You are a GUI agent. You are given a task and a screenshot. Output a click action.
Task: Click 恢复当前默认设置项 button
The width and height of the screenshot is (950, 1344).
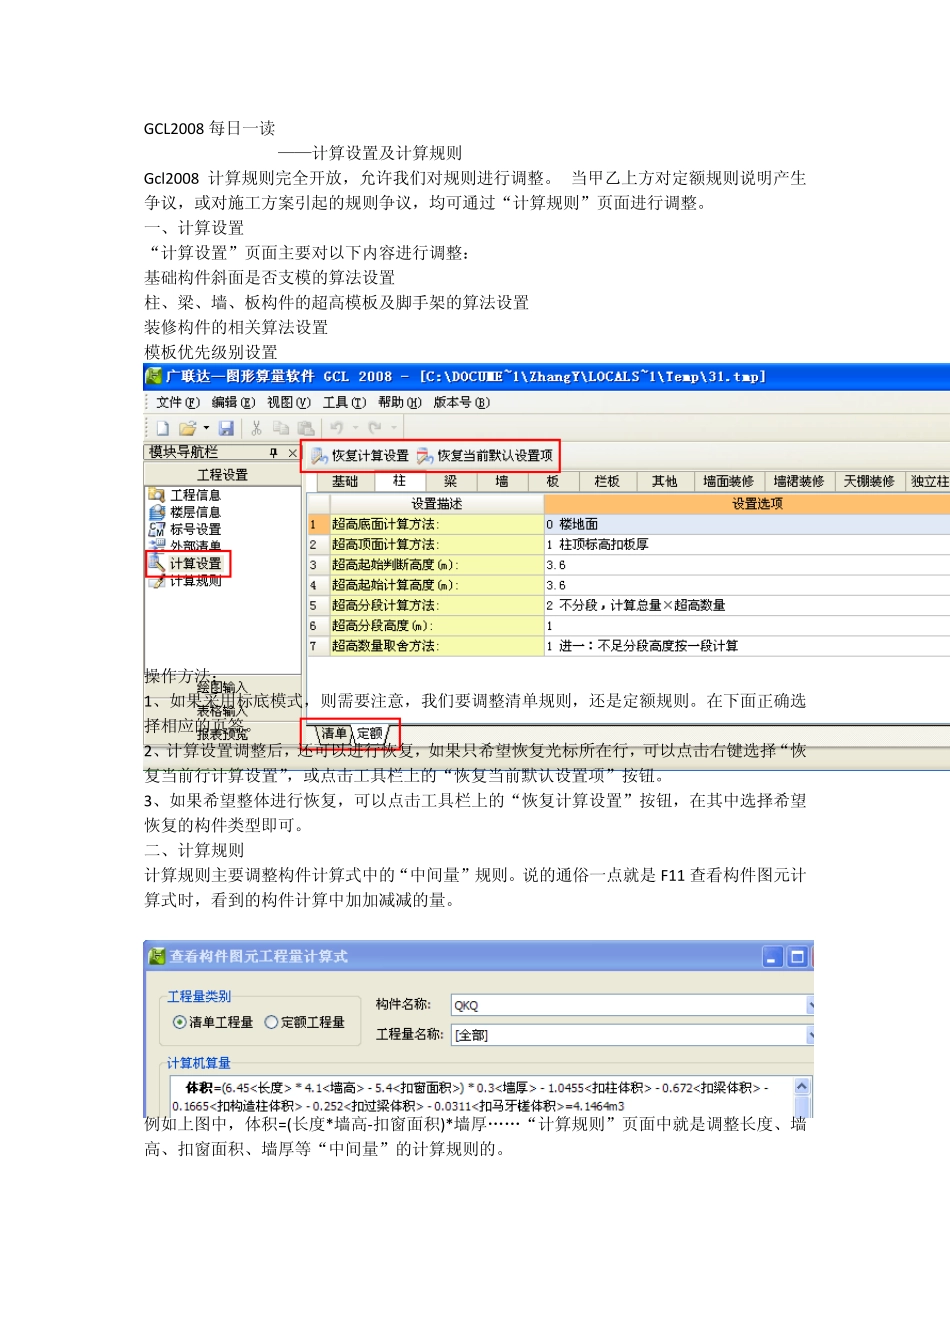485,456
